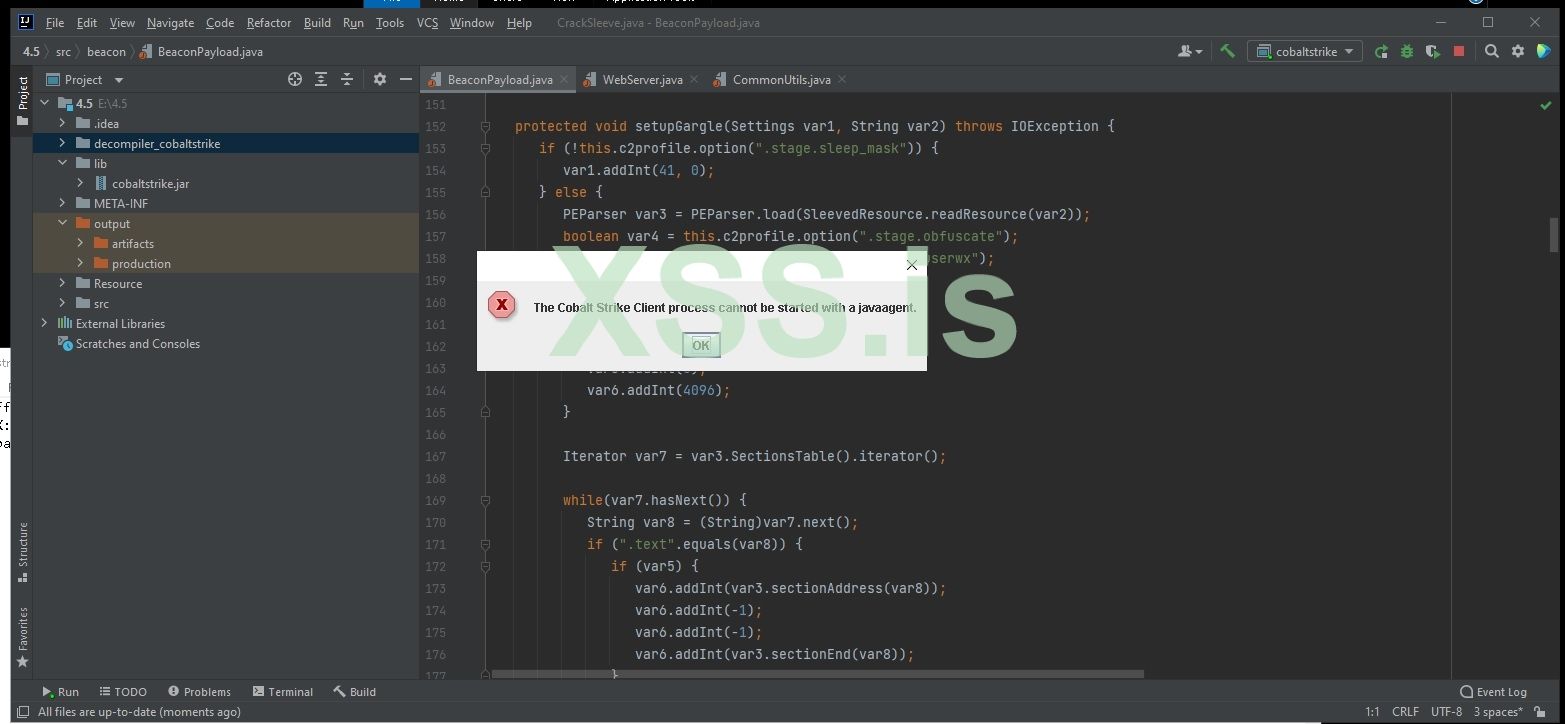The image size is (1565, 724).
Task: Click the green Debug bug icon
Action: (x=1407, y=51)
